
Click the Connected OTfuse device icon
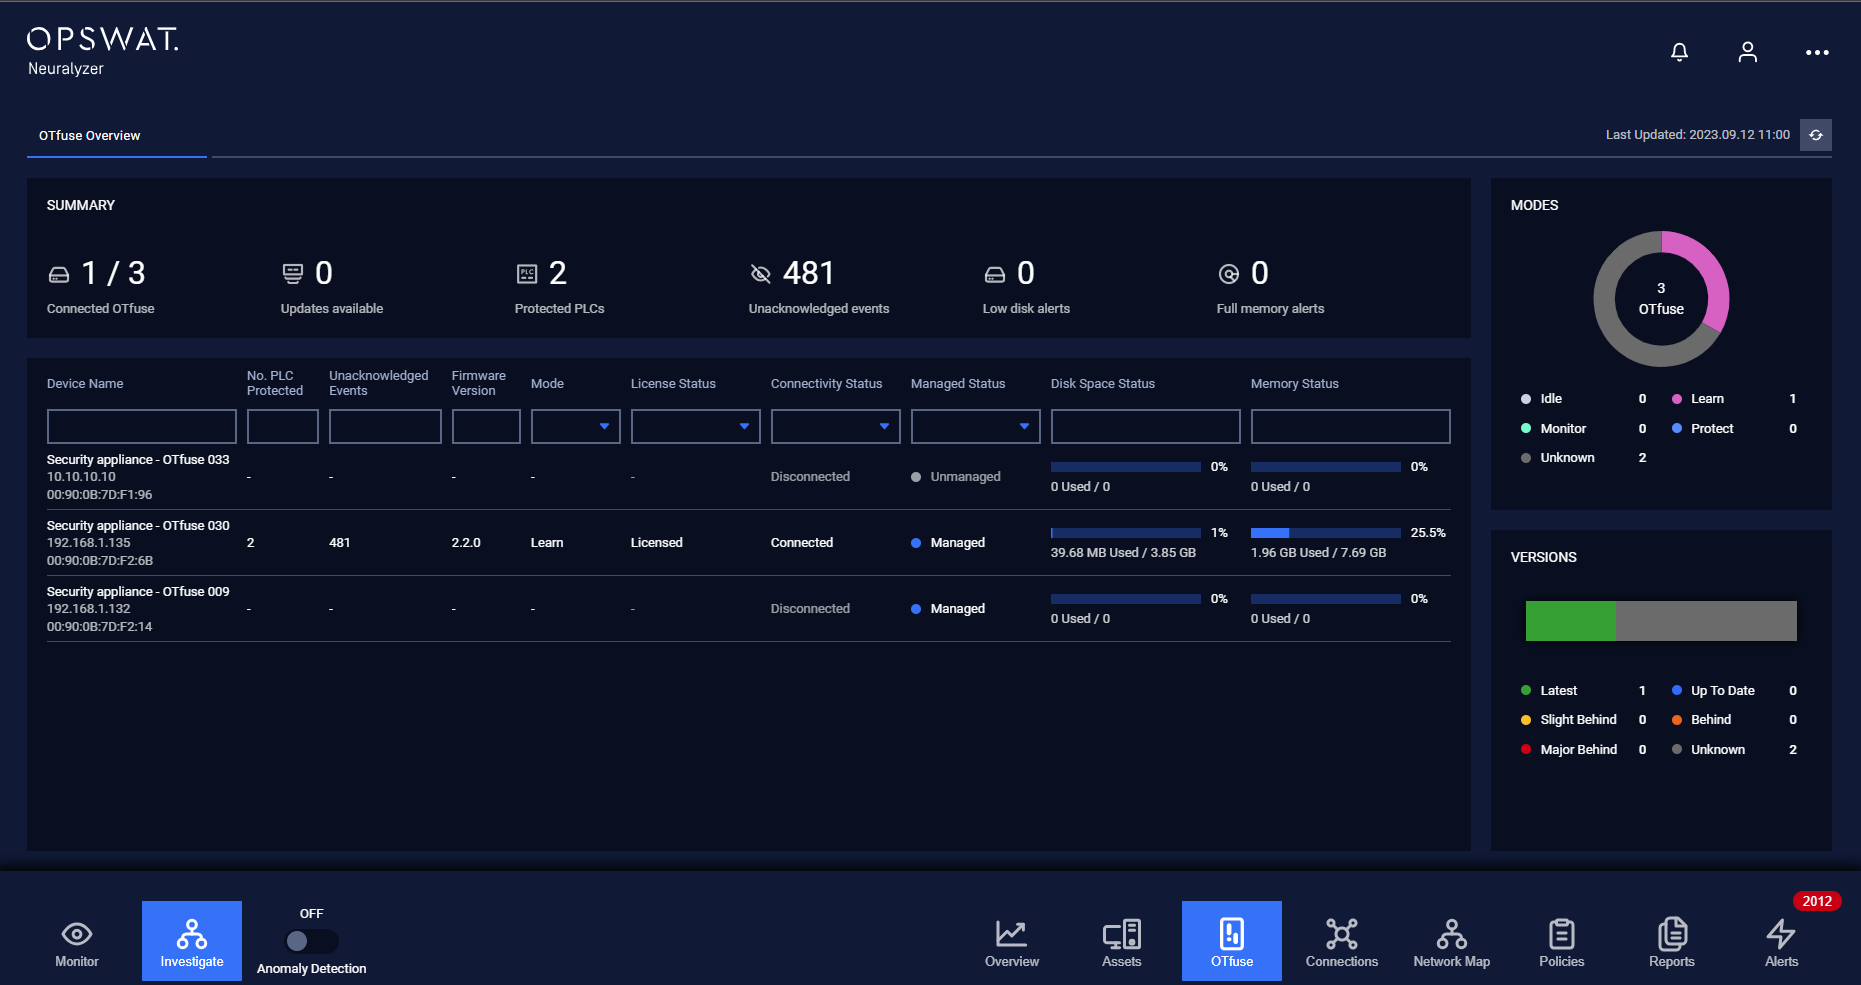coord(59,274)
